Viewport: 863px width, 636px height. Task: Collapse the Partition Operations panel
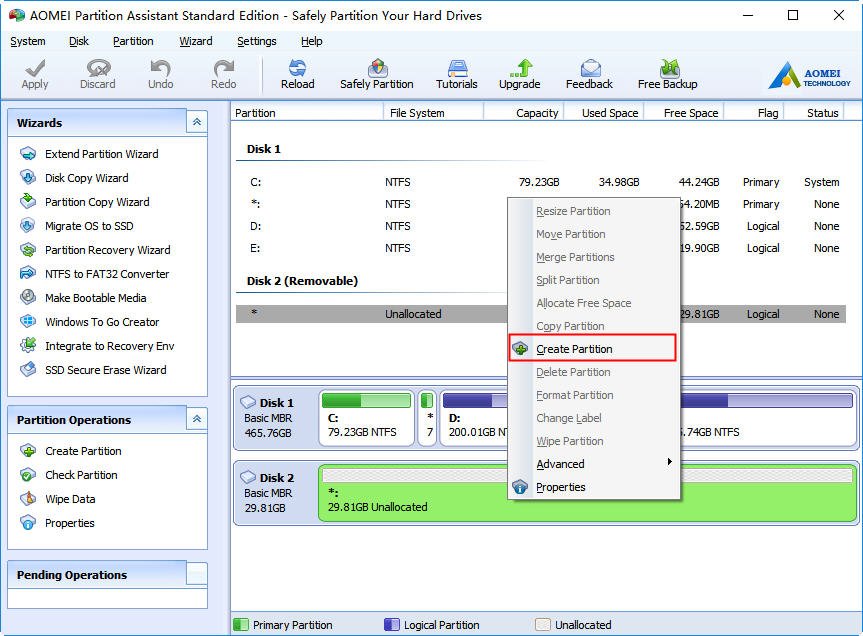click(196, 419)
